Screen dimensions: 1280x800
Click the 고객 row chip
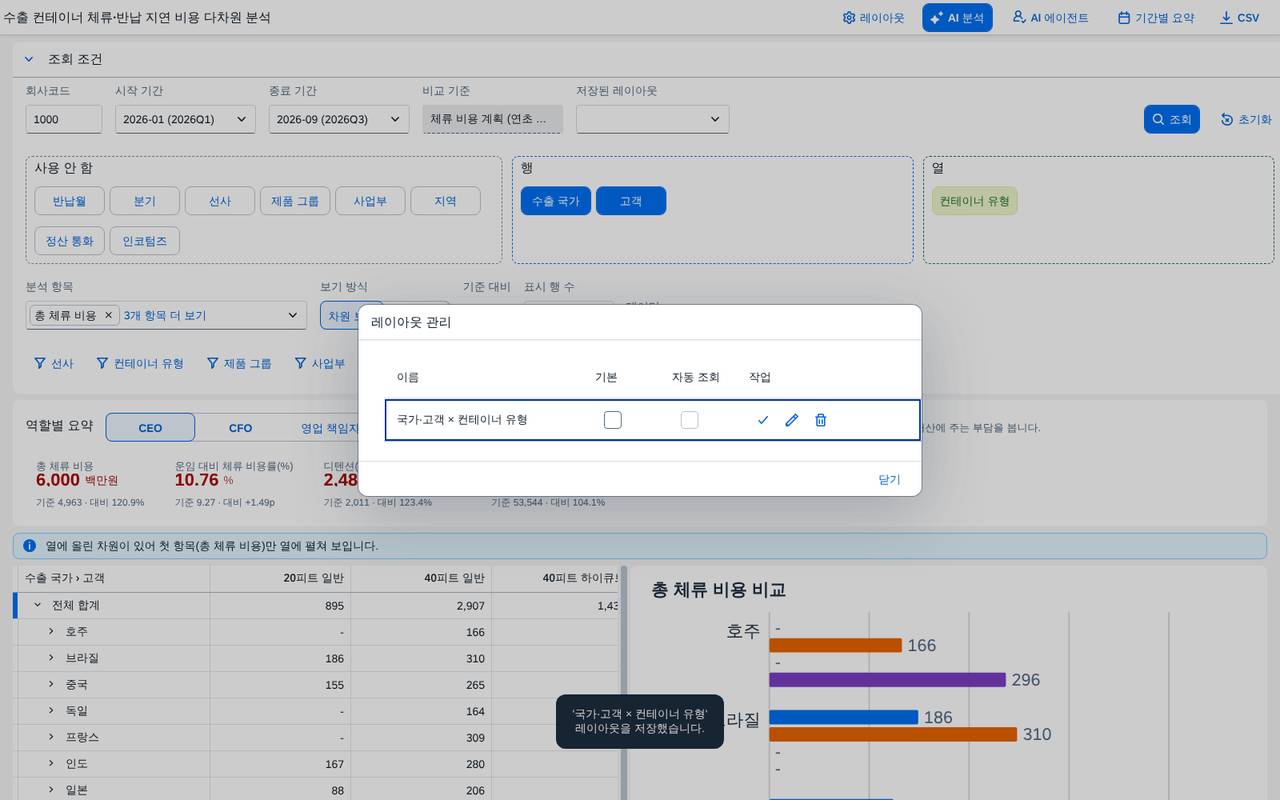click(631, 201)
